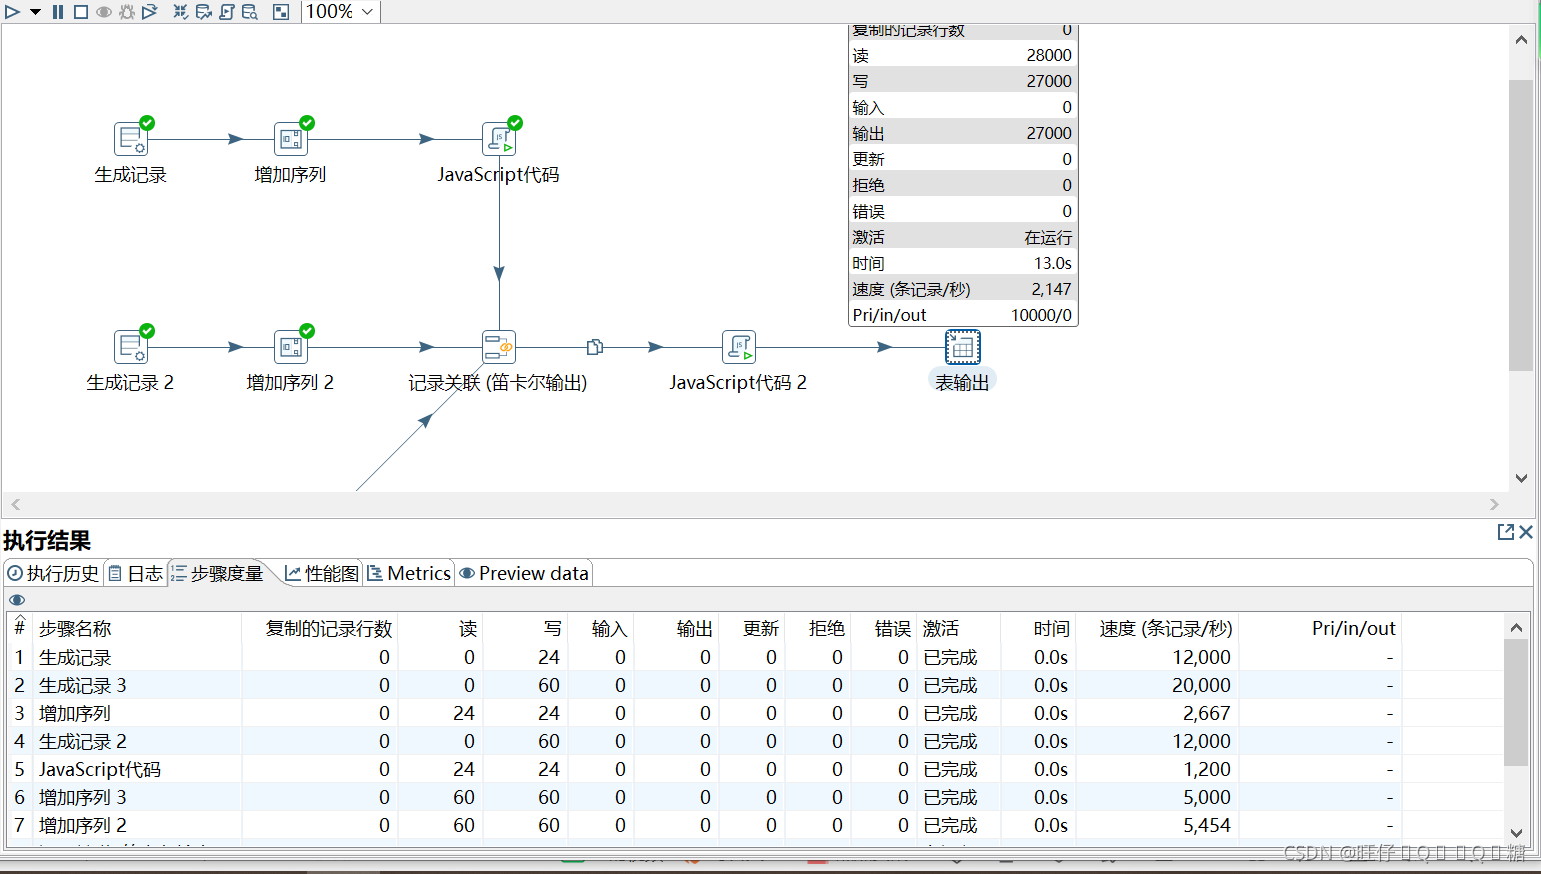The height and width of the screenshot is (874, 1541).
Task: Open the run options dropdown arrow
Action: point(35,12)
